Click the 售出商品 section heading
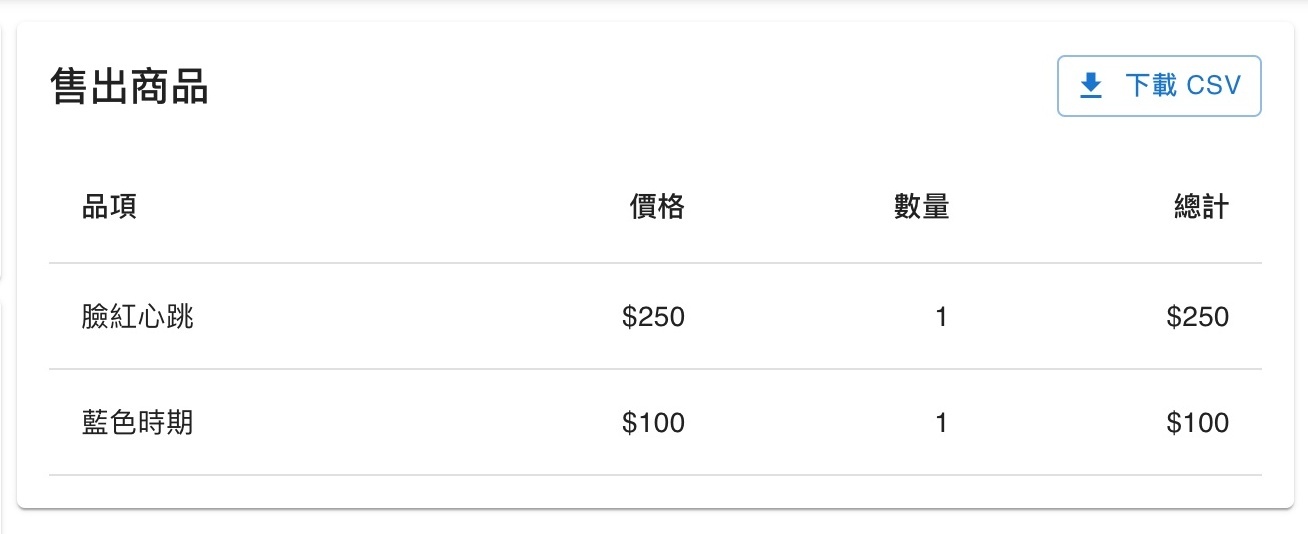Screen dimensions: 1308x534 (x=129, y=87)
